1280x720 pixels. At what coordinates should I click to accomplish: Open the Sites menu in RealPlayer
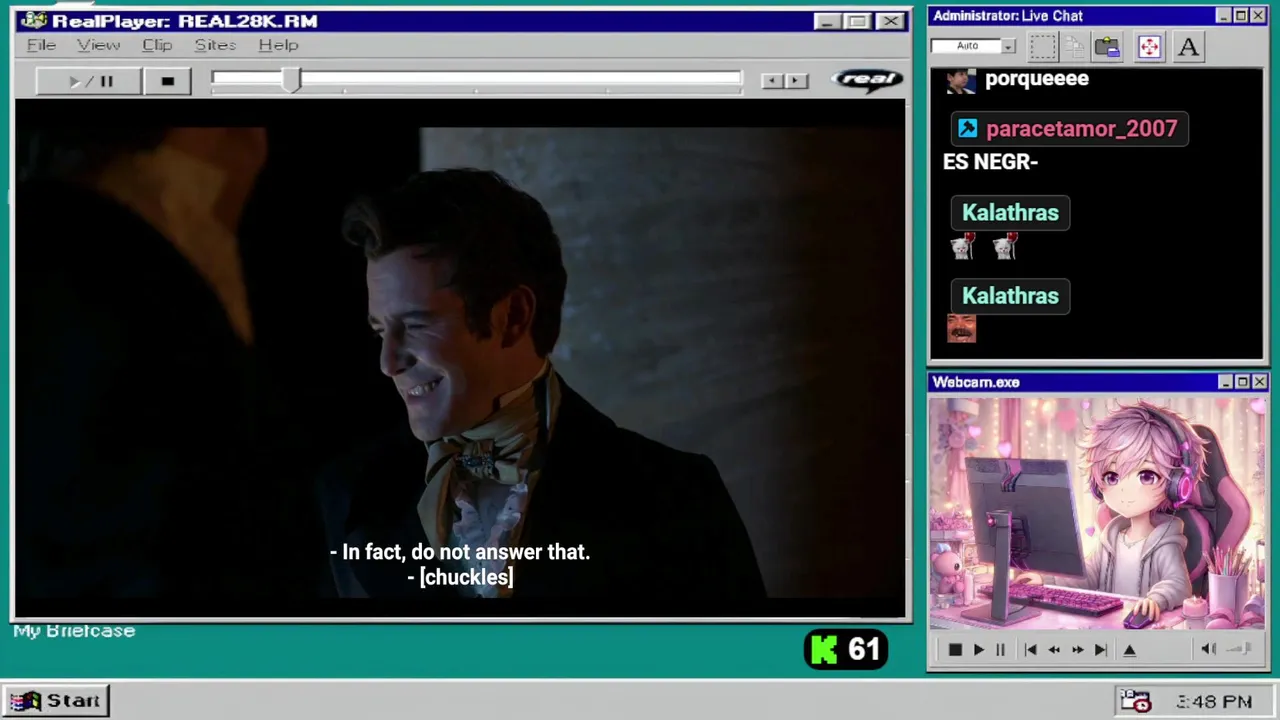click(215, 45)
